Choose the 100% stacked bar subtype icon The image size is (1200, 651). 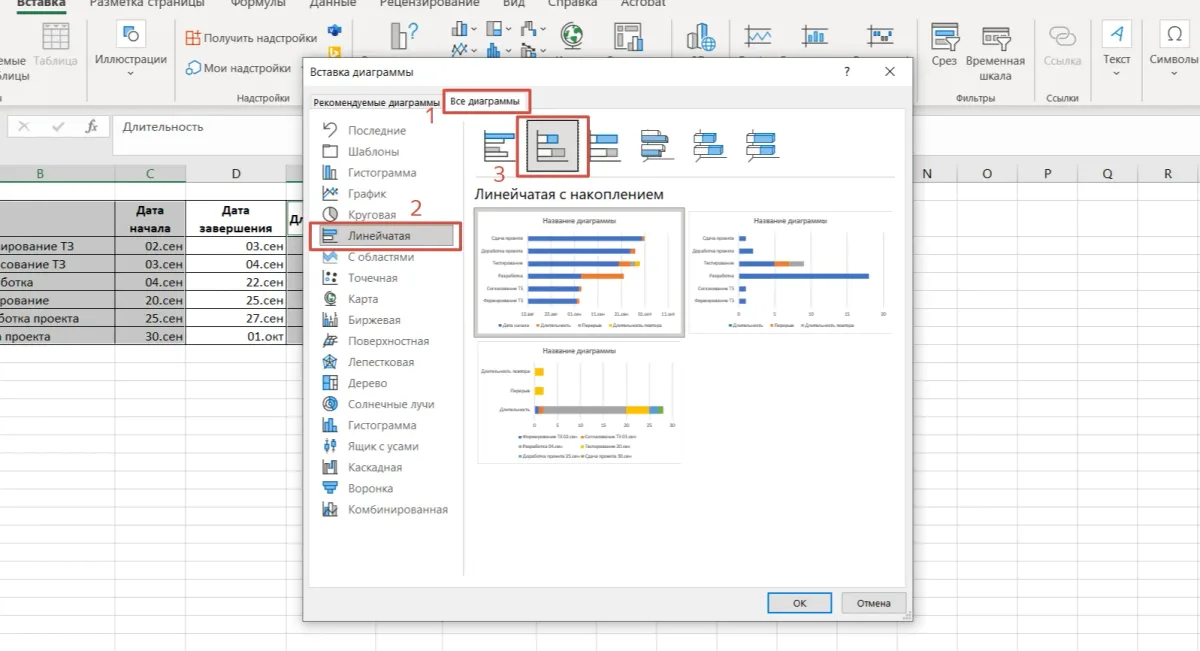(604, 147)
